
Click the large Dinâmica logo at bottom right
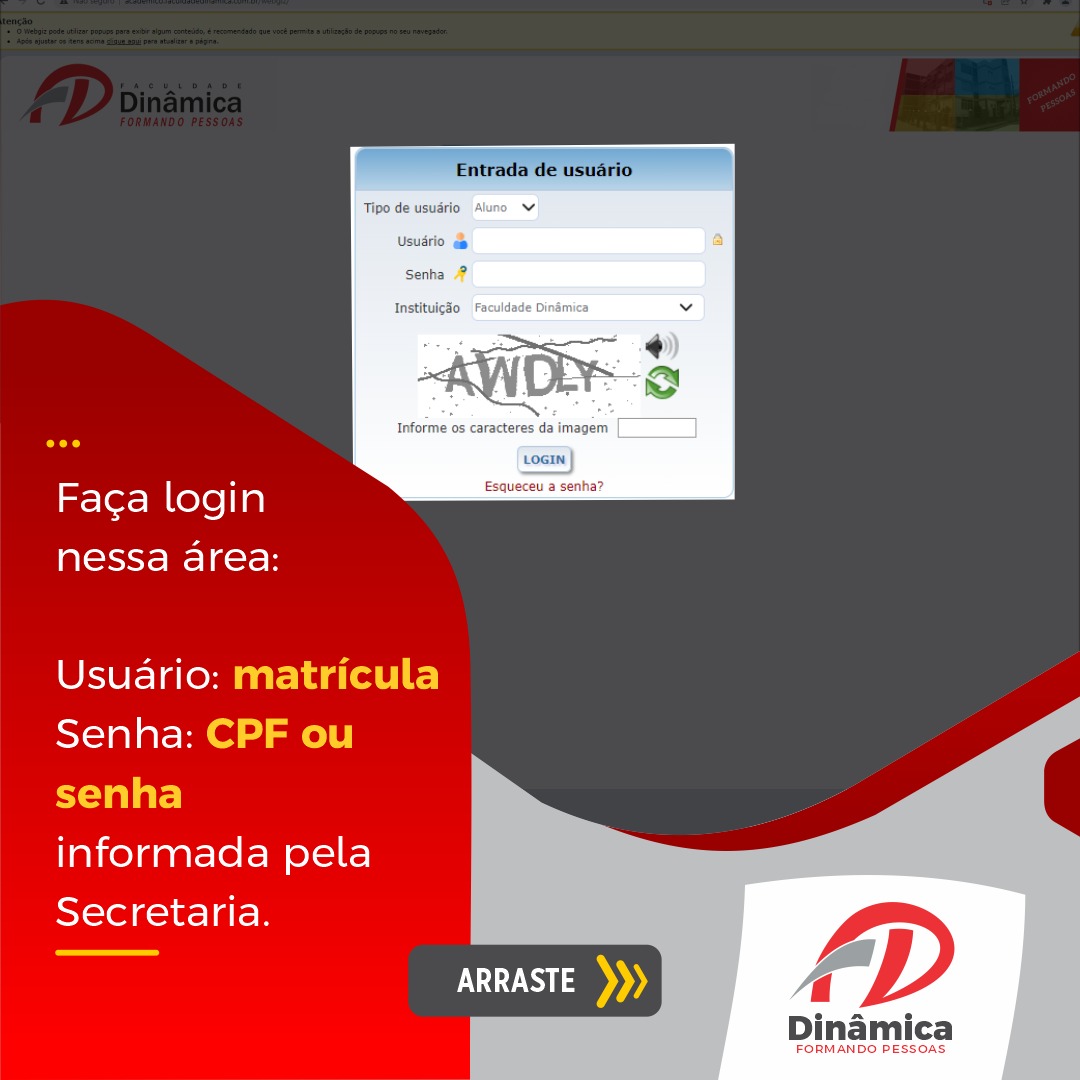pyautogui.click(x=872, y=978)
